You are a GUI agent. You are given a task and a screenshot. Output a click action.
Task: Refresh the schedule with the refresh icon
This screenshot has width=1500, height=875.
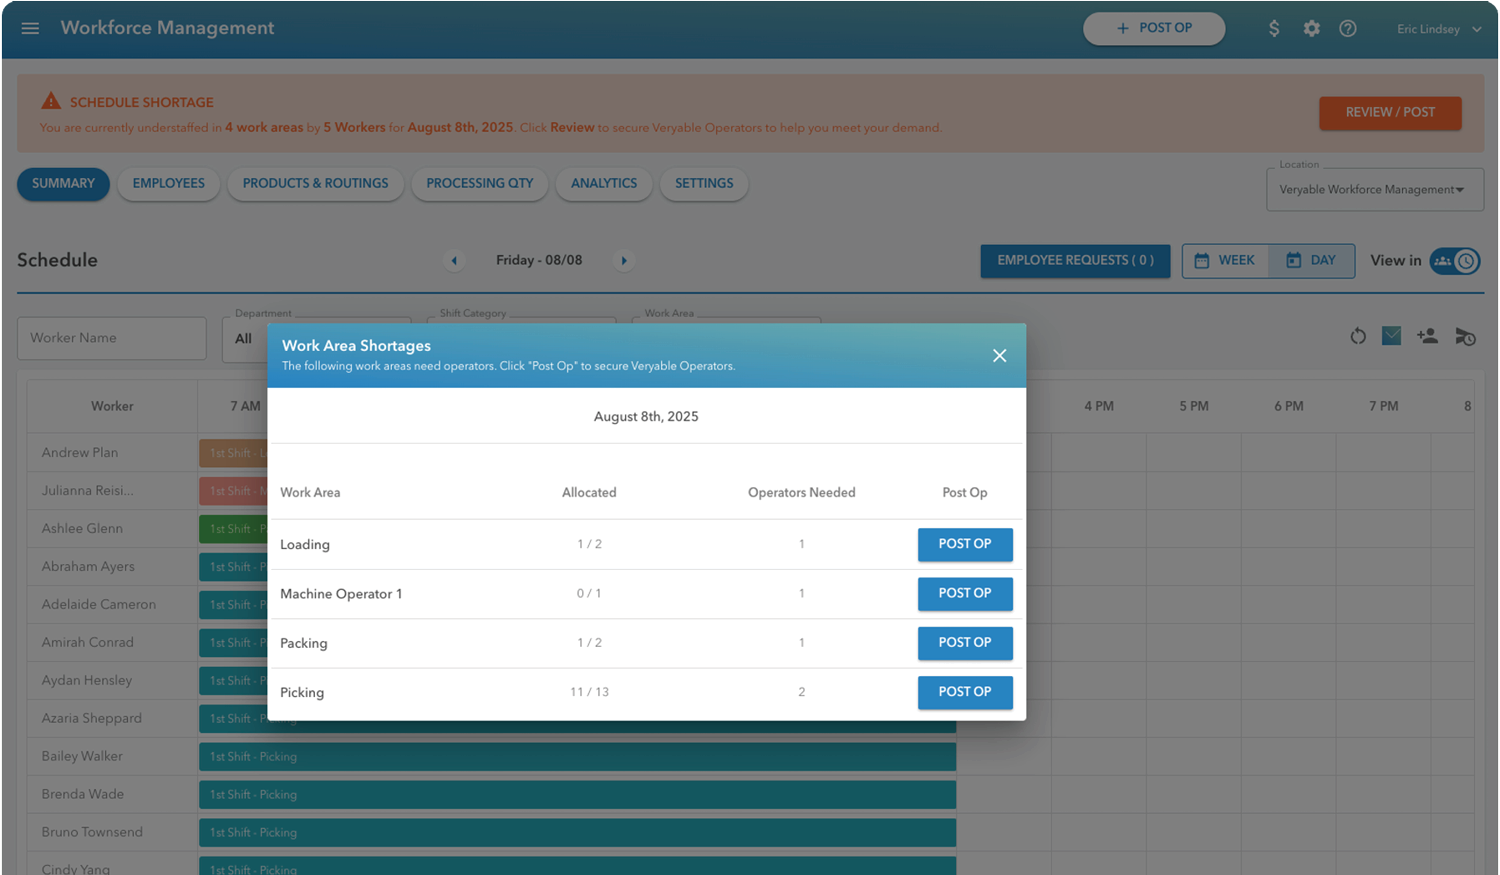tap(1357, 337)
